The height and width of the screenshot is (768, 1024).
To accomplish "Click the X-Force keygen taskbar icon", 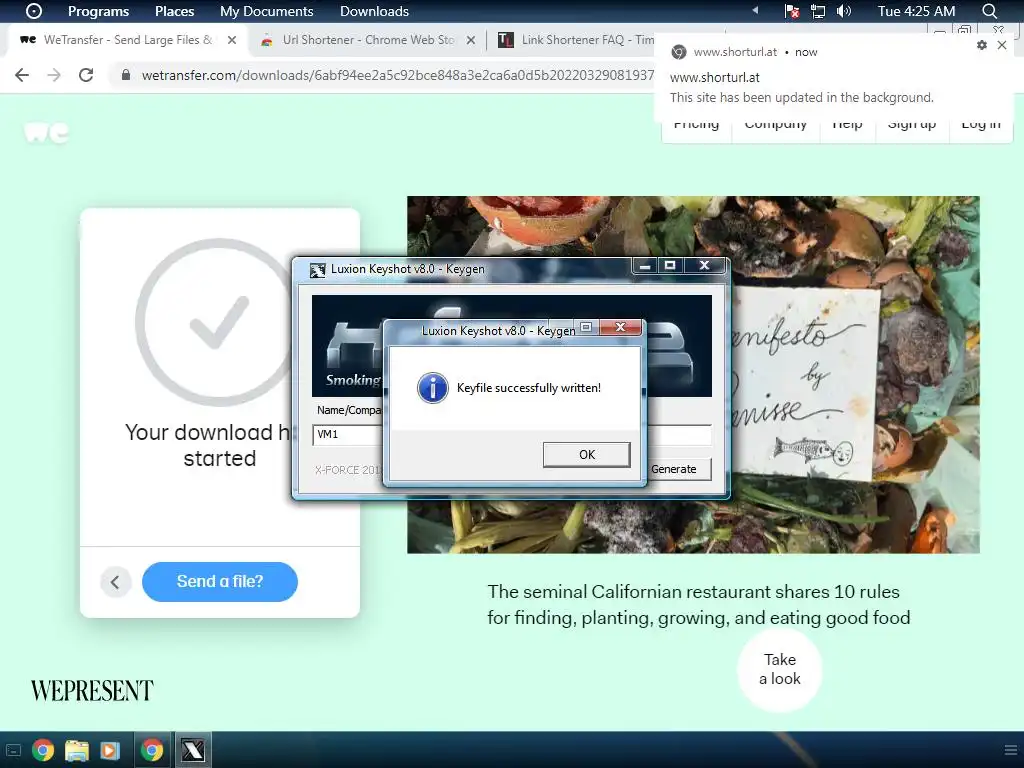I will click(x=193, y=750).
